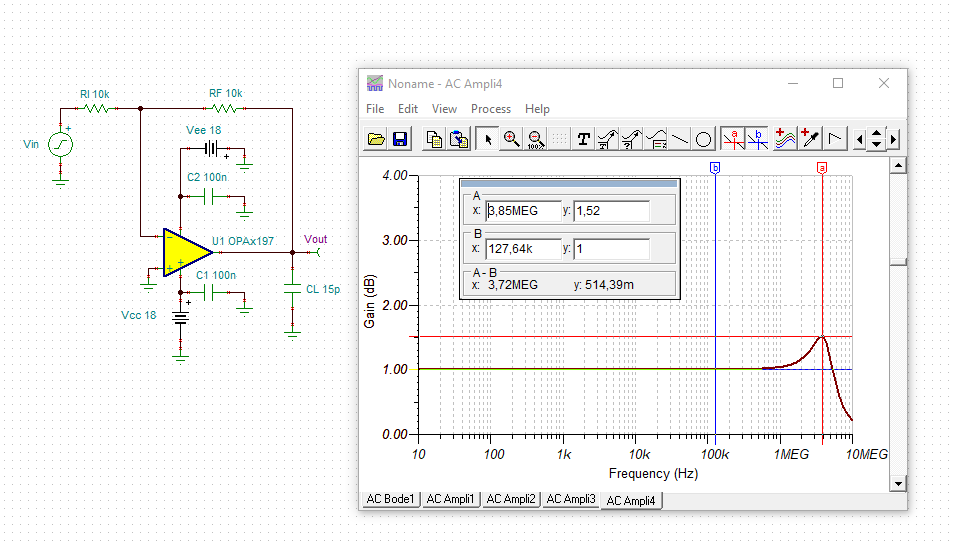
Task: Open the File menu
Action: coord(375,109)
